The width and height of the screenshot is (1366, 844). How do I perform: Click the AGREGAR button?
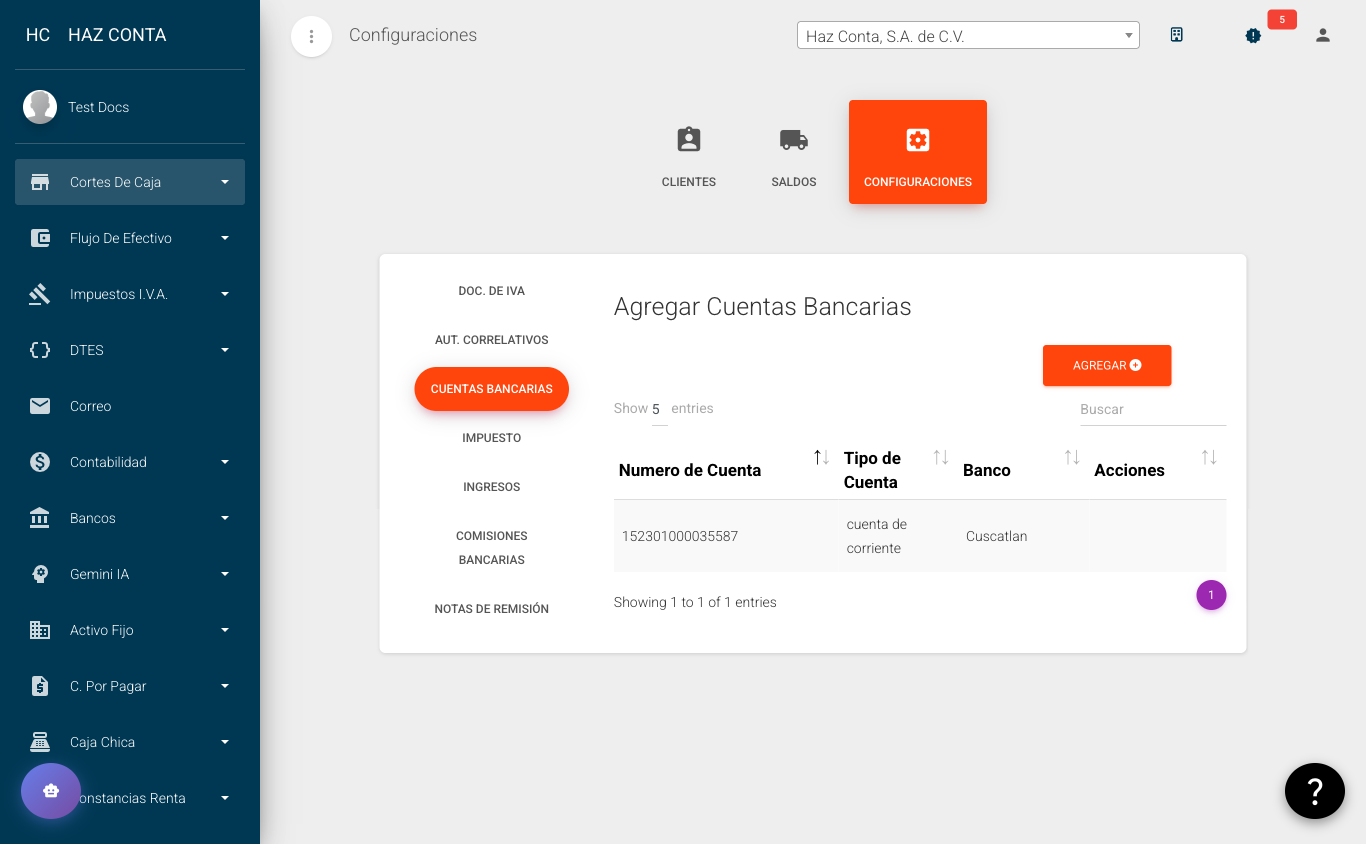click(1107, 365)
